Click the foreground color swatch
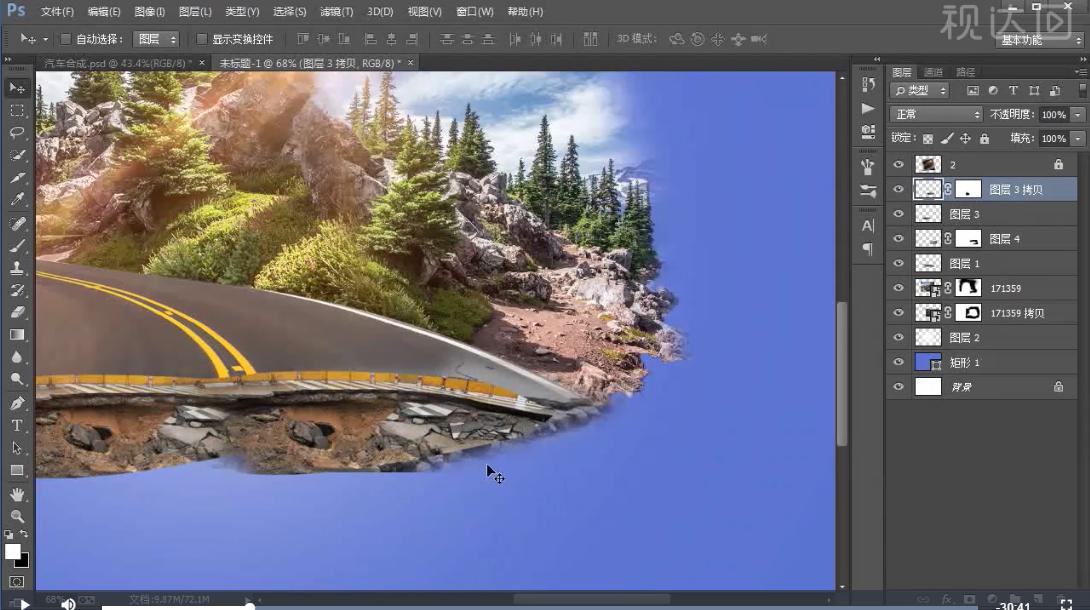The width and height of the screenshot is (1090, 610). click(x=13, y=551)
